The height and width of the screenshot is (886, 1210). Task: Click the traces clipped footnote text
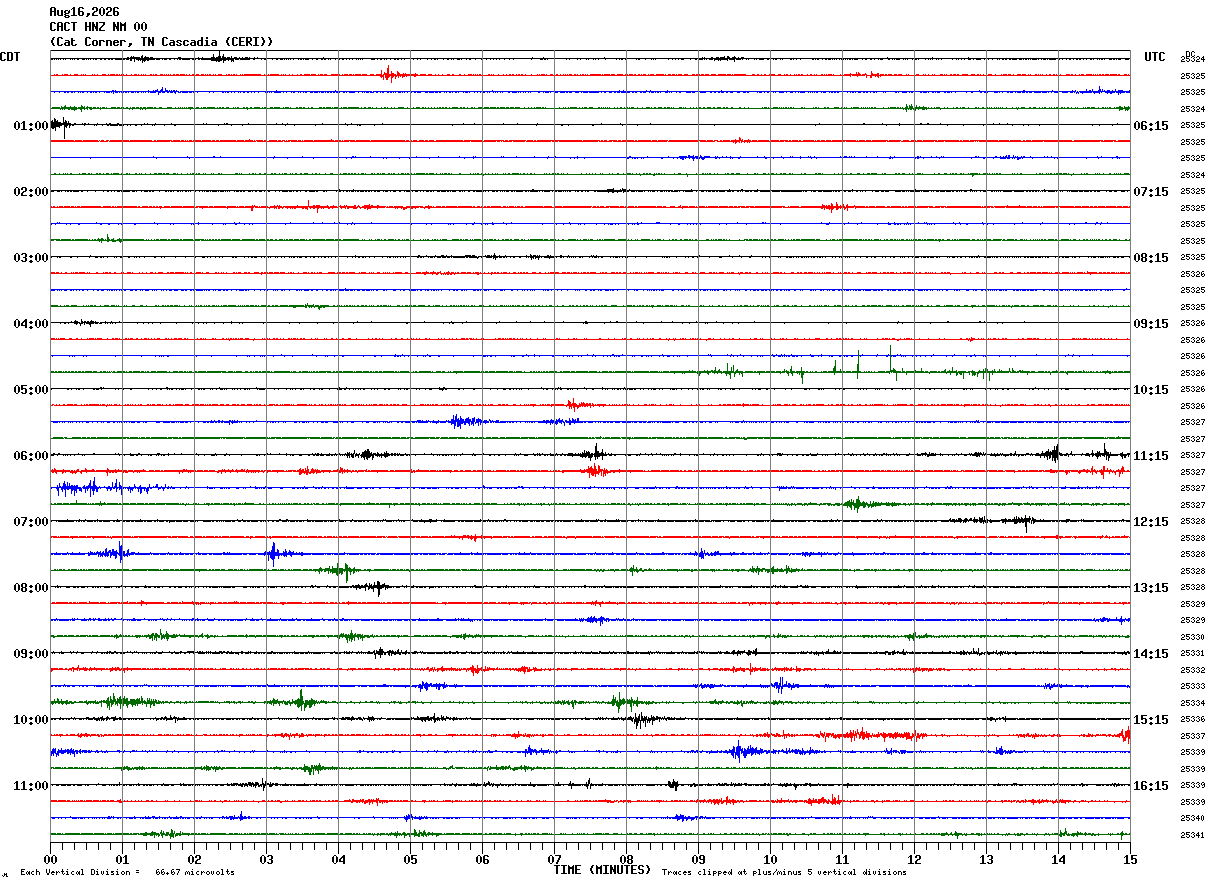pyautogui.click(x=784, y=872)
